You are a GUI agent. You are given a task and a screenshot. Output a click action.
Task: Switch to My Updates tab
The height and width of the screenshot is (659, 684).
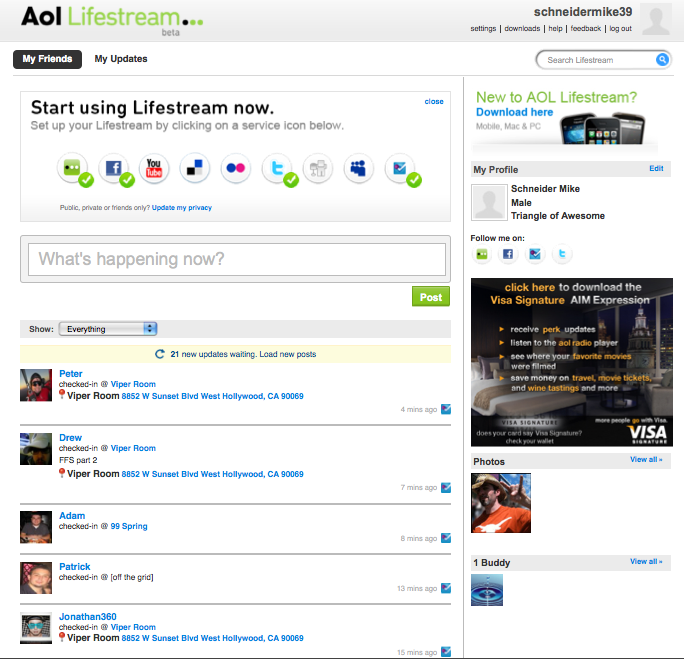(x=121, y=59)
